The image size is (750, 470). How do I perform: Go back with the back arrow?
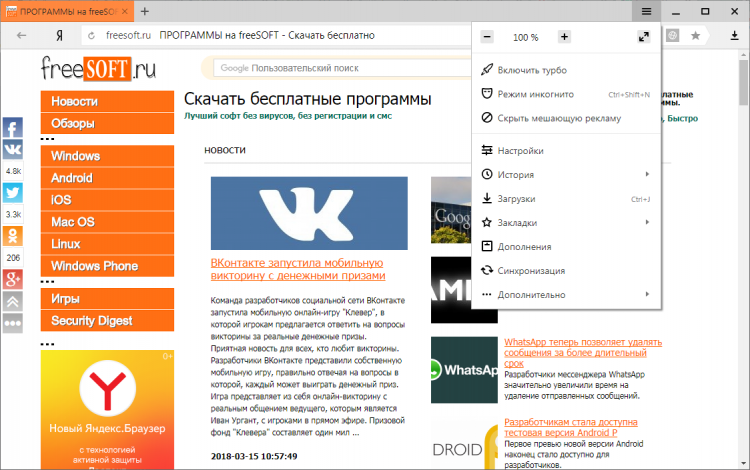click(21, 35)
